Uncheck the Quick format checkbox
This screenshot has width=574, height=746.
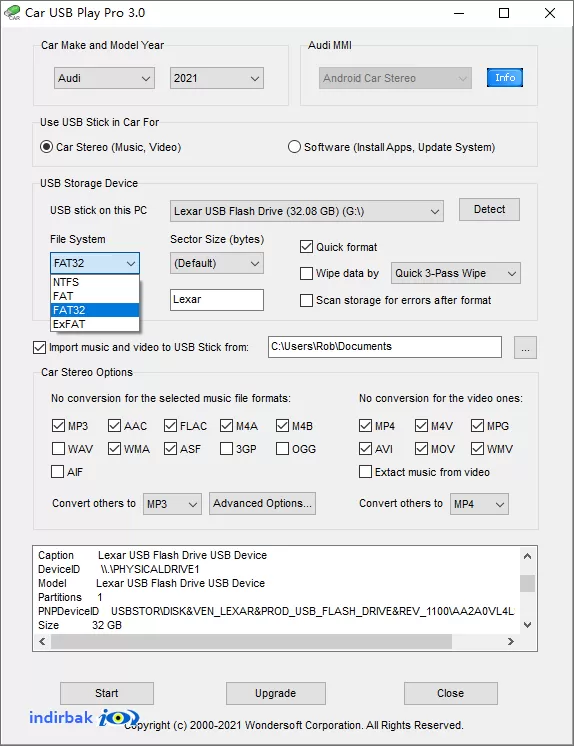click(306, 247)
